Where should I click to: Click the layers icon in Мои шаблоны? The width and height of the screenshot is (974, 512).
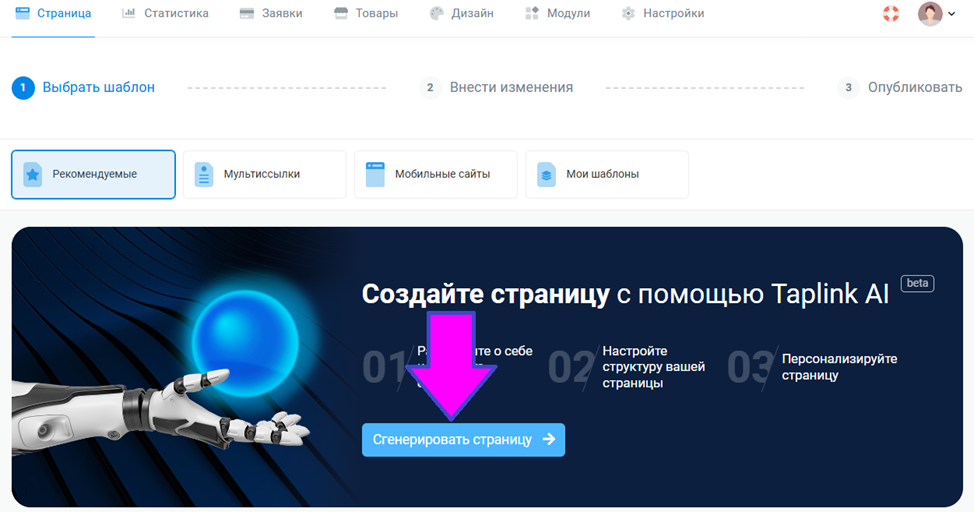[546, 175]
